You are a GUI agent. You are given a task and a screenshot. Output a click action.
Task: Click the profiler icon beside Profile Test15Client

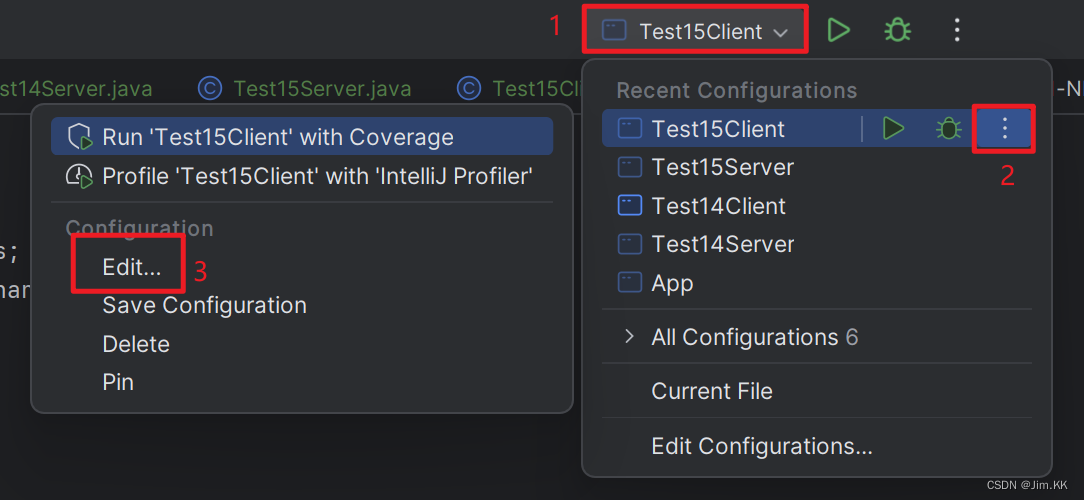(x=80, y=176)
